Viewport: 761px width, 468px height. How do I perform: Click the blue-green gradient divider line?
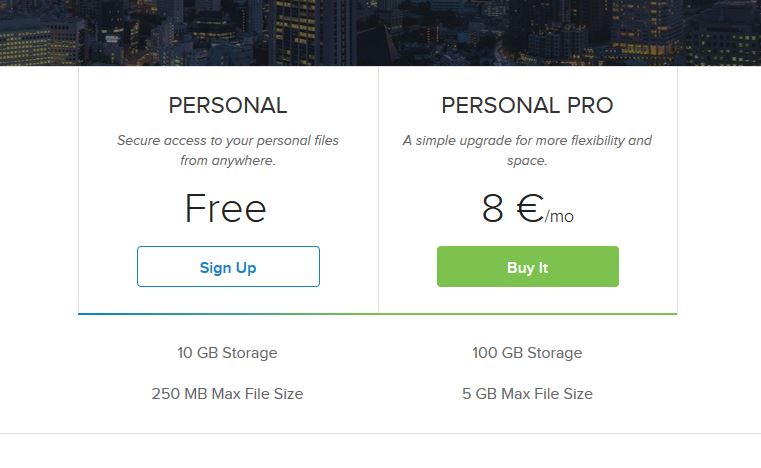click(x=378, y=314)
